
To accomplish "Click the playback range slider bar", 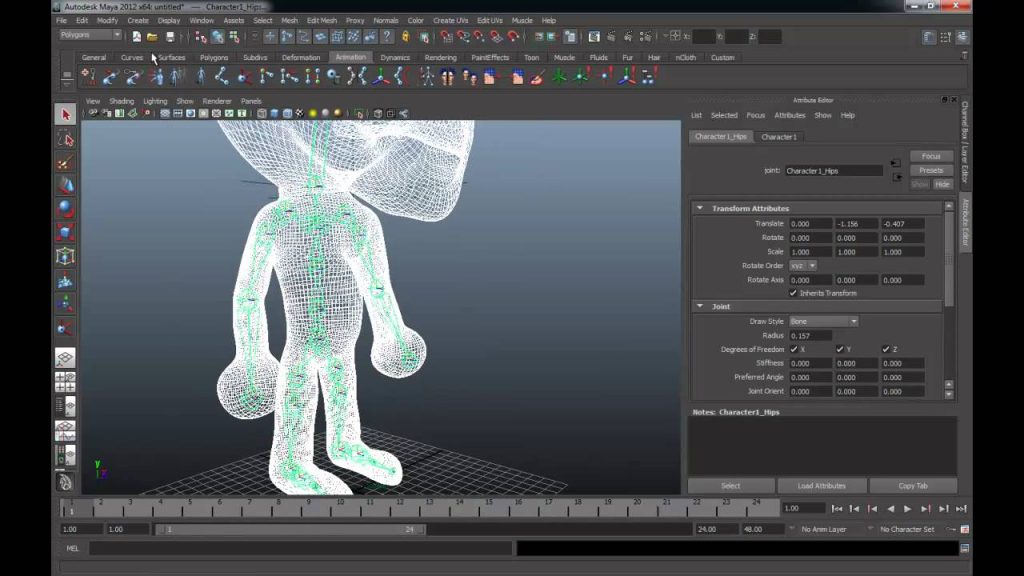I will 291,529.
